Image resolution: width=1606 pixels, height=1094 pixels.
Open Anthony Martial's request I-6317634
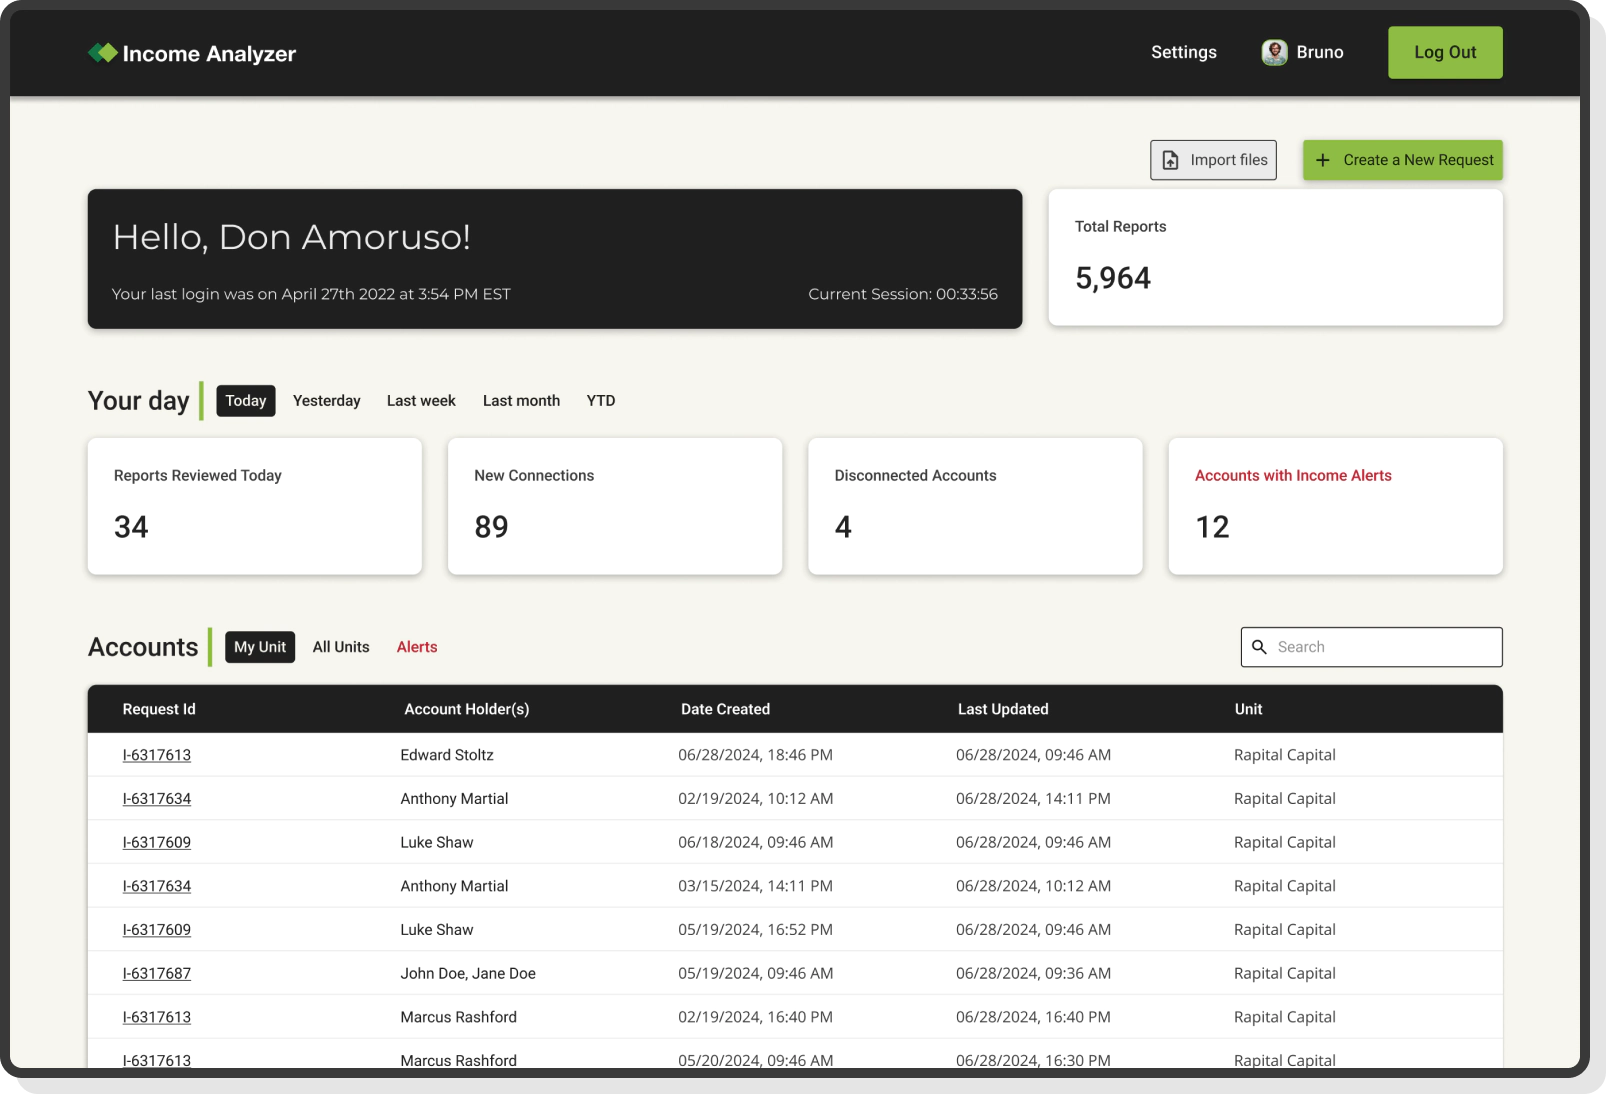(157, 798)
